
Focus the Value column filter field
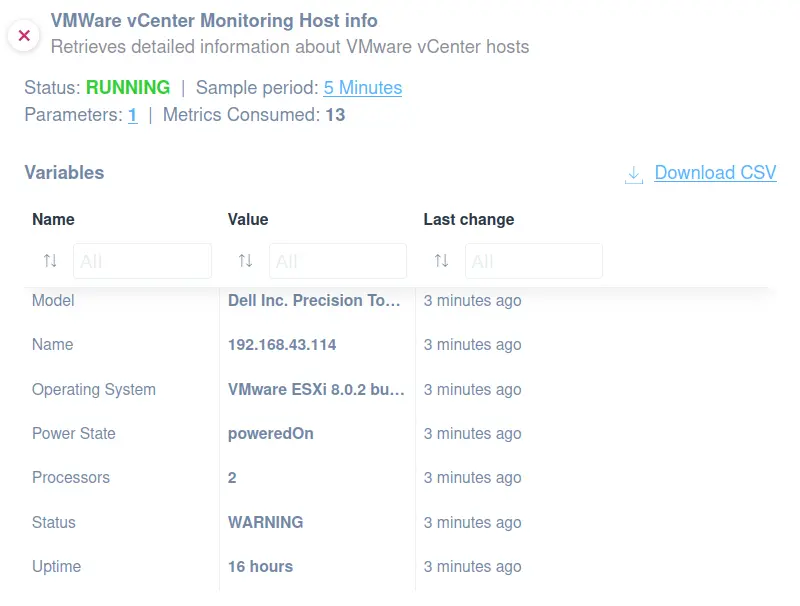click(x=338, y=261)
